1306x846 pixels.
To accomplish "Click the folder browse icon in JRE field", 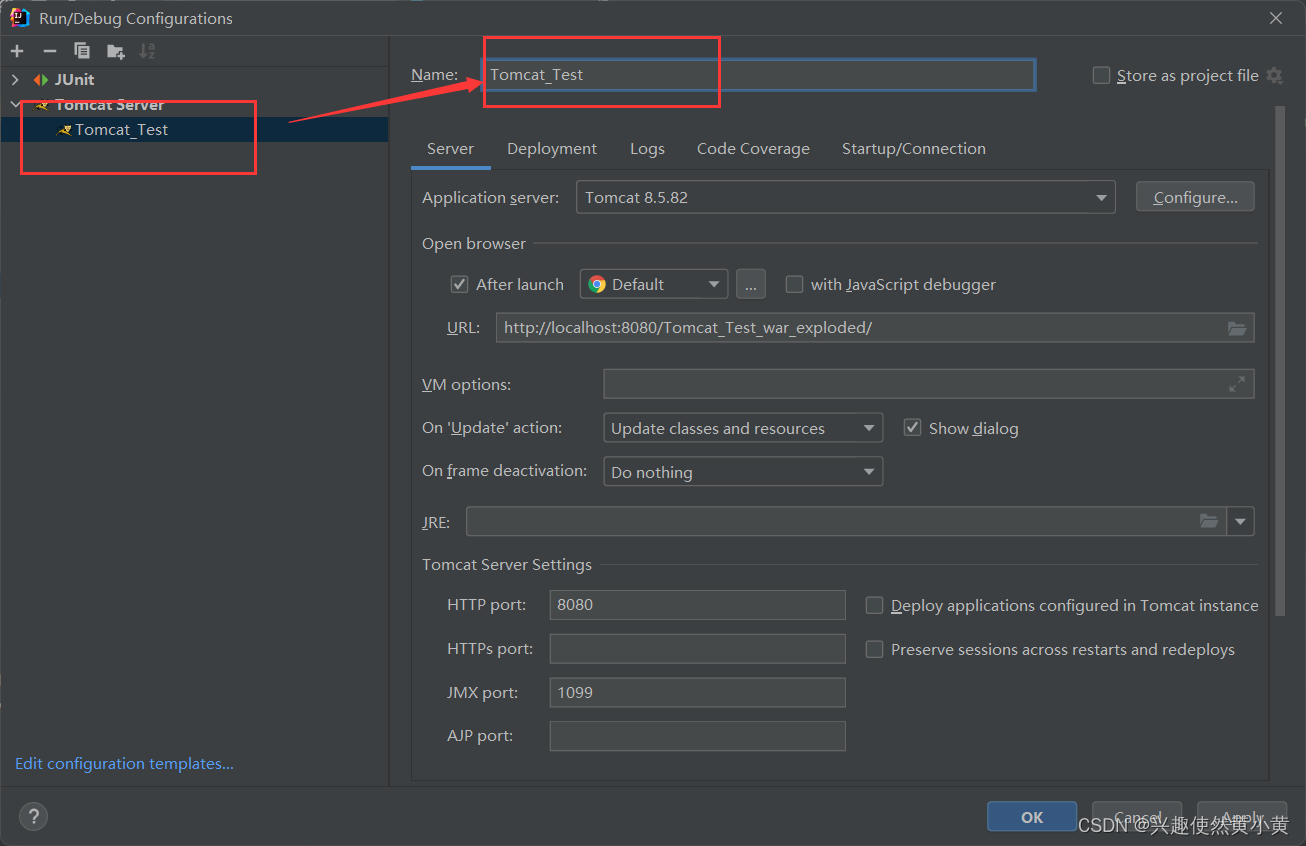I will pos(1209,521).
